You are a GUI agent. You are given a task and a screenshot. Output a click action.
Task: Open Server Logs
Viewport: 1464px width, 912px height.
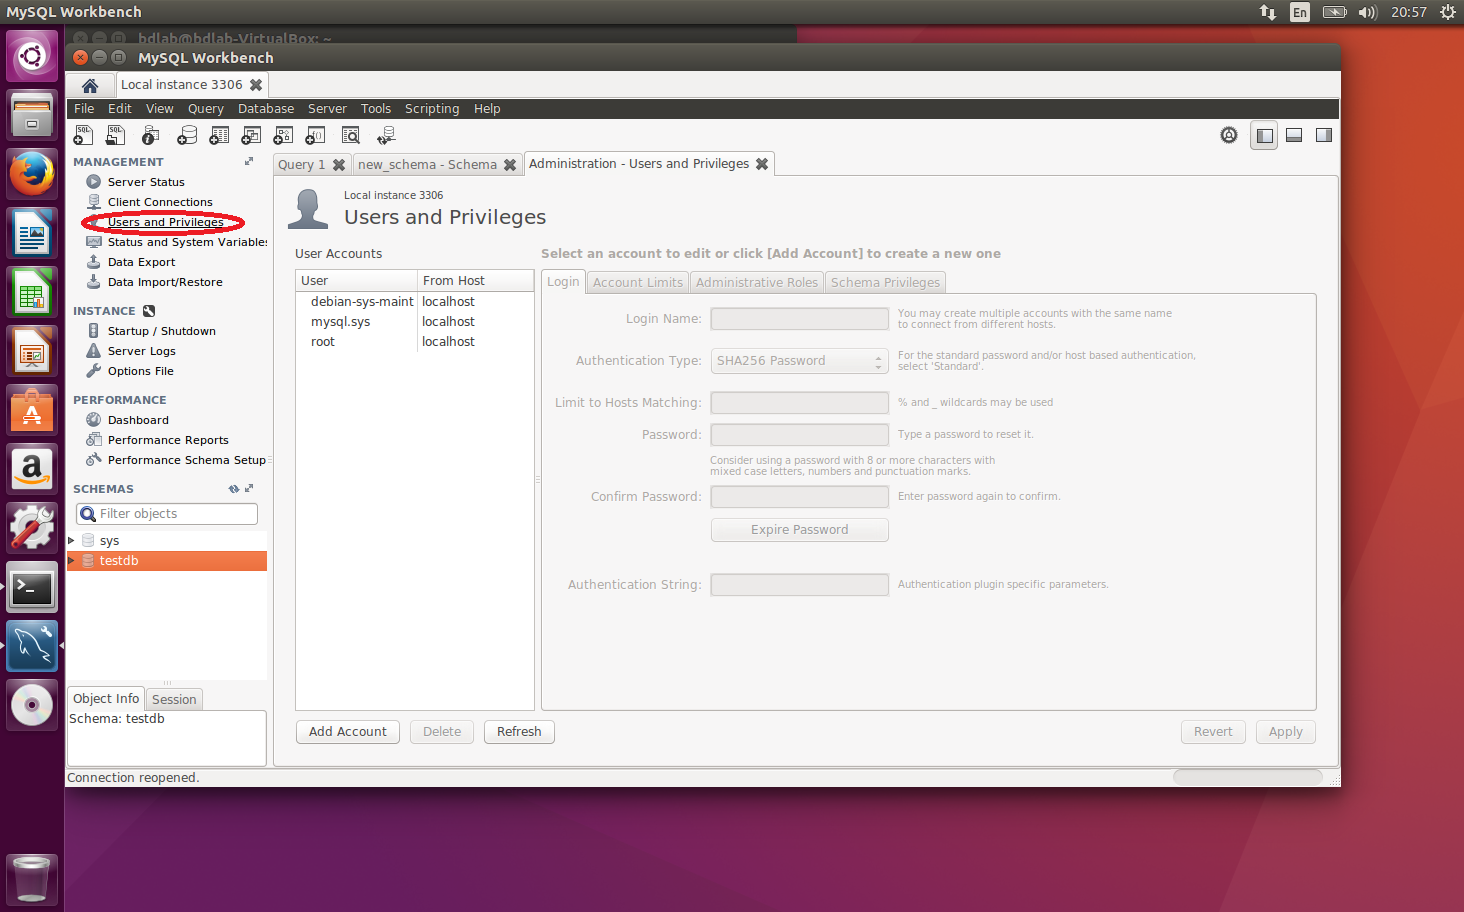pos(141,351)
